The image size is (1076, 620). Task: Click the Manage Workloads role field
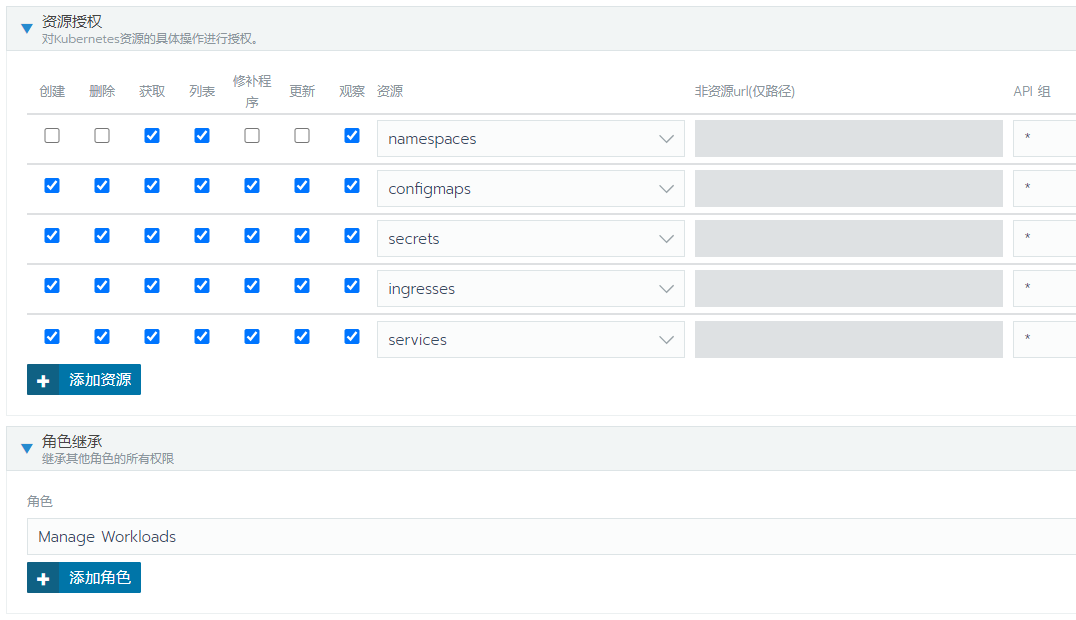coord(550,537)
